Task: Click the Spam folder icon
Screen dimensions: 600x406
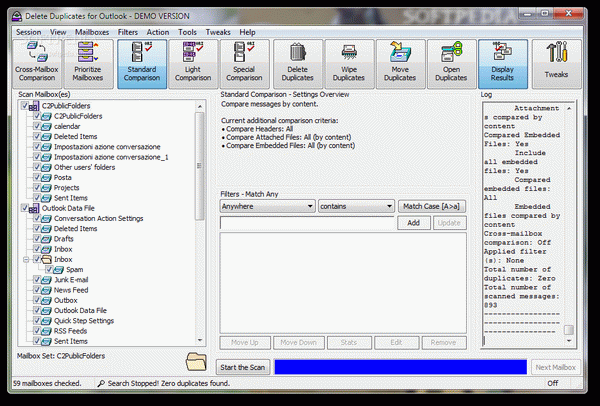Action: (x=59, y=270)
